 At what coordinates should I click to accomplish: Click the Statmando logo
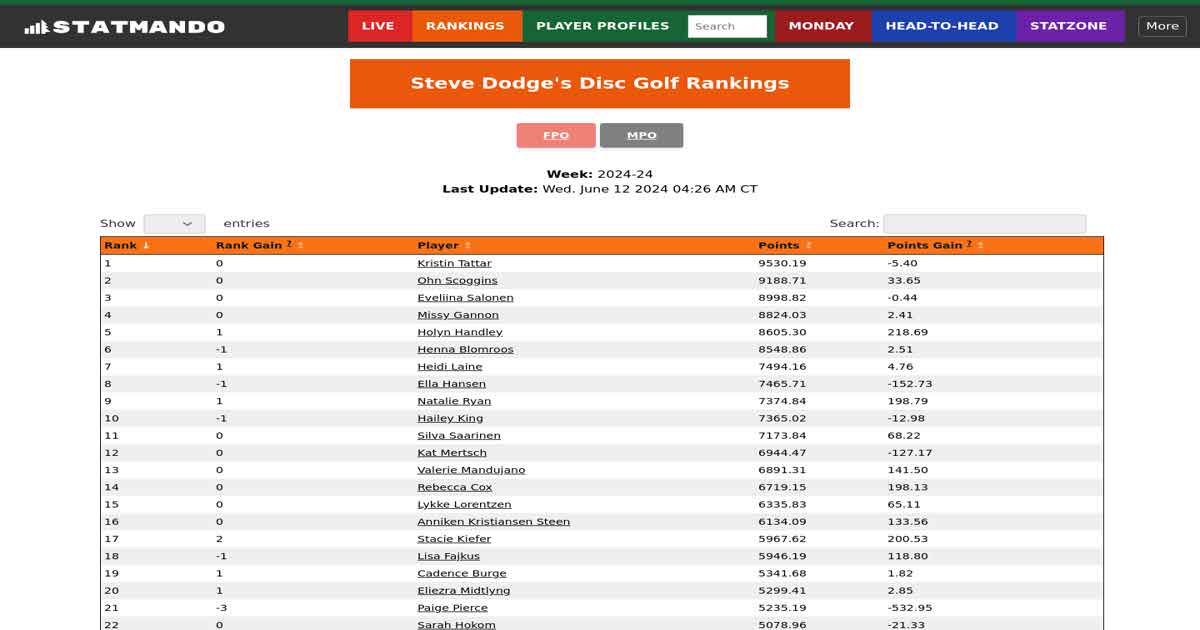tap(124, 27)
